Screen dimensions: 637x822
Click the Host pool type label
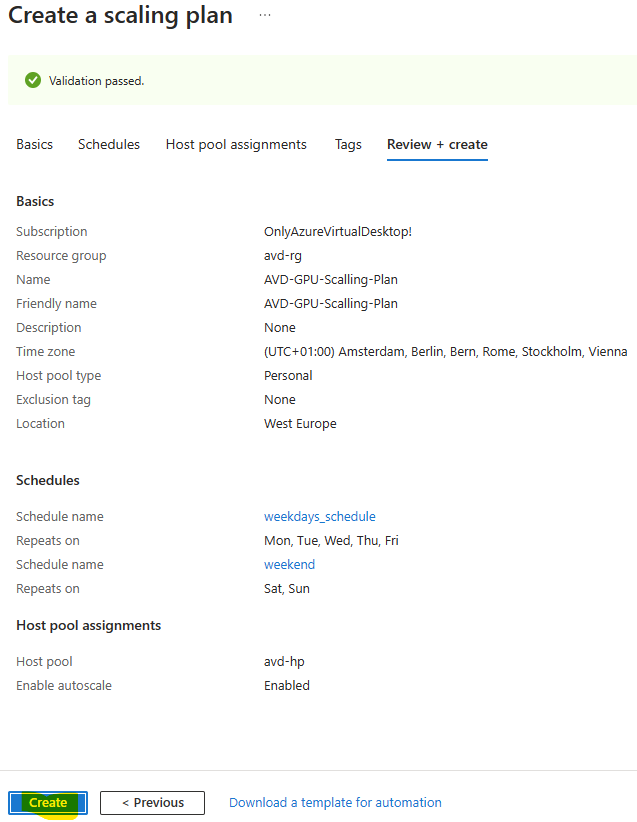[59, 375]
